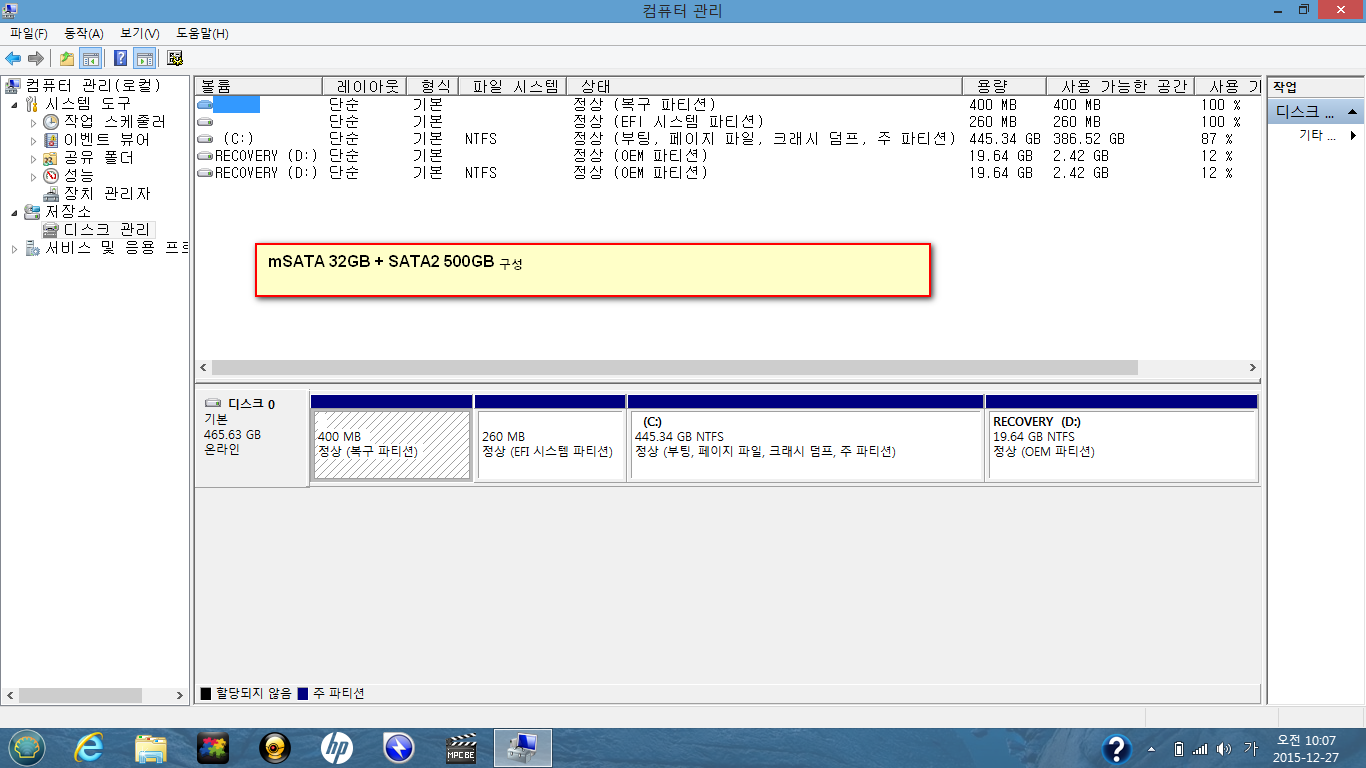Select the RECOVERY (D:) 19.64 GB partition block
The height and width of the screenshot is (768, 1366).
pyautogui.click(x=1121, y=437)
